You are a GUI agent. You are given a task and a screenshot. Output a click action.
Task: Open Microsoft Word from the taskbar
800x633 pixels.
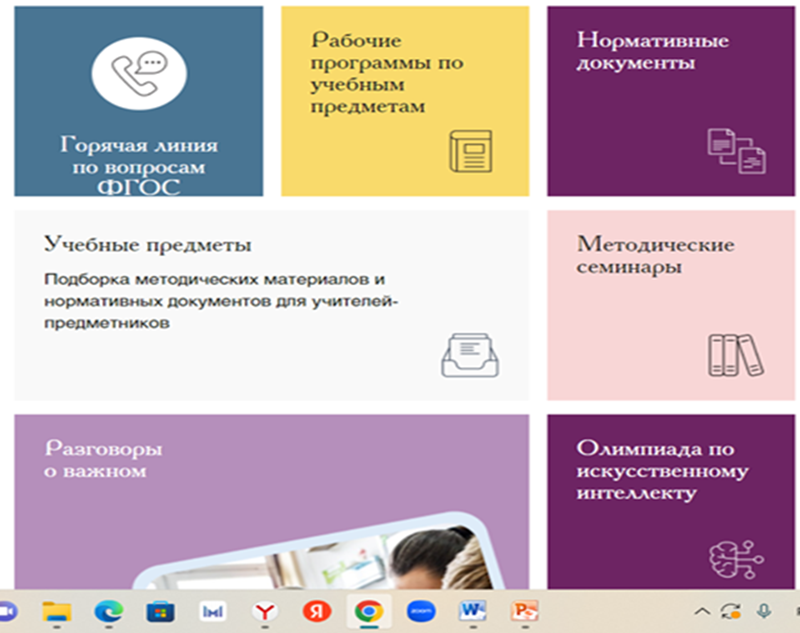point(471,611)
